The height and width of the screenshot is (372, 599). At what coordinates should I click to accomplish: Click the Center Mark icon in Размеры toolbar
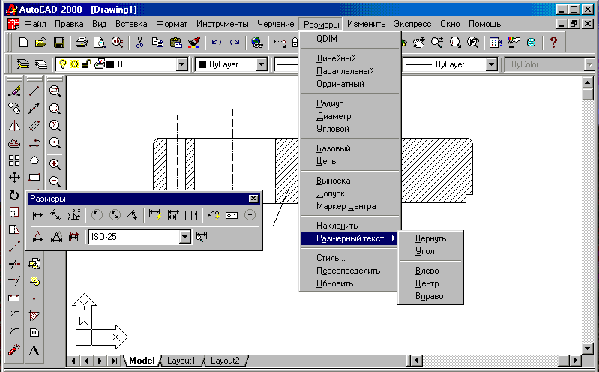point(249,215)
